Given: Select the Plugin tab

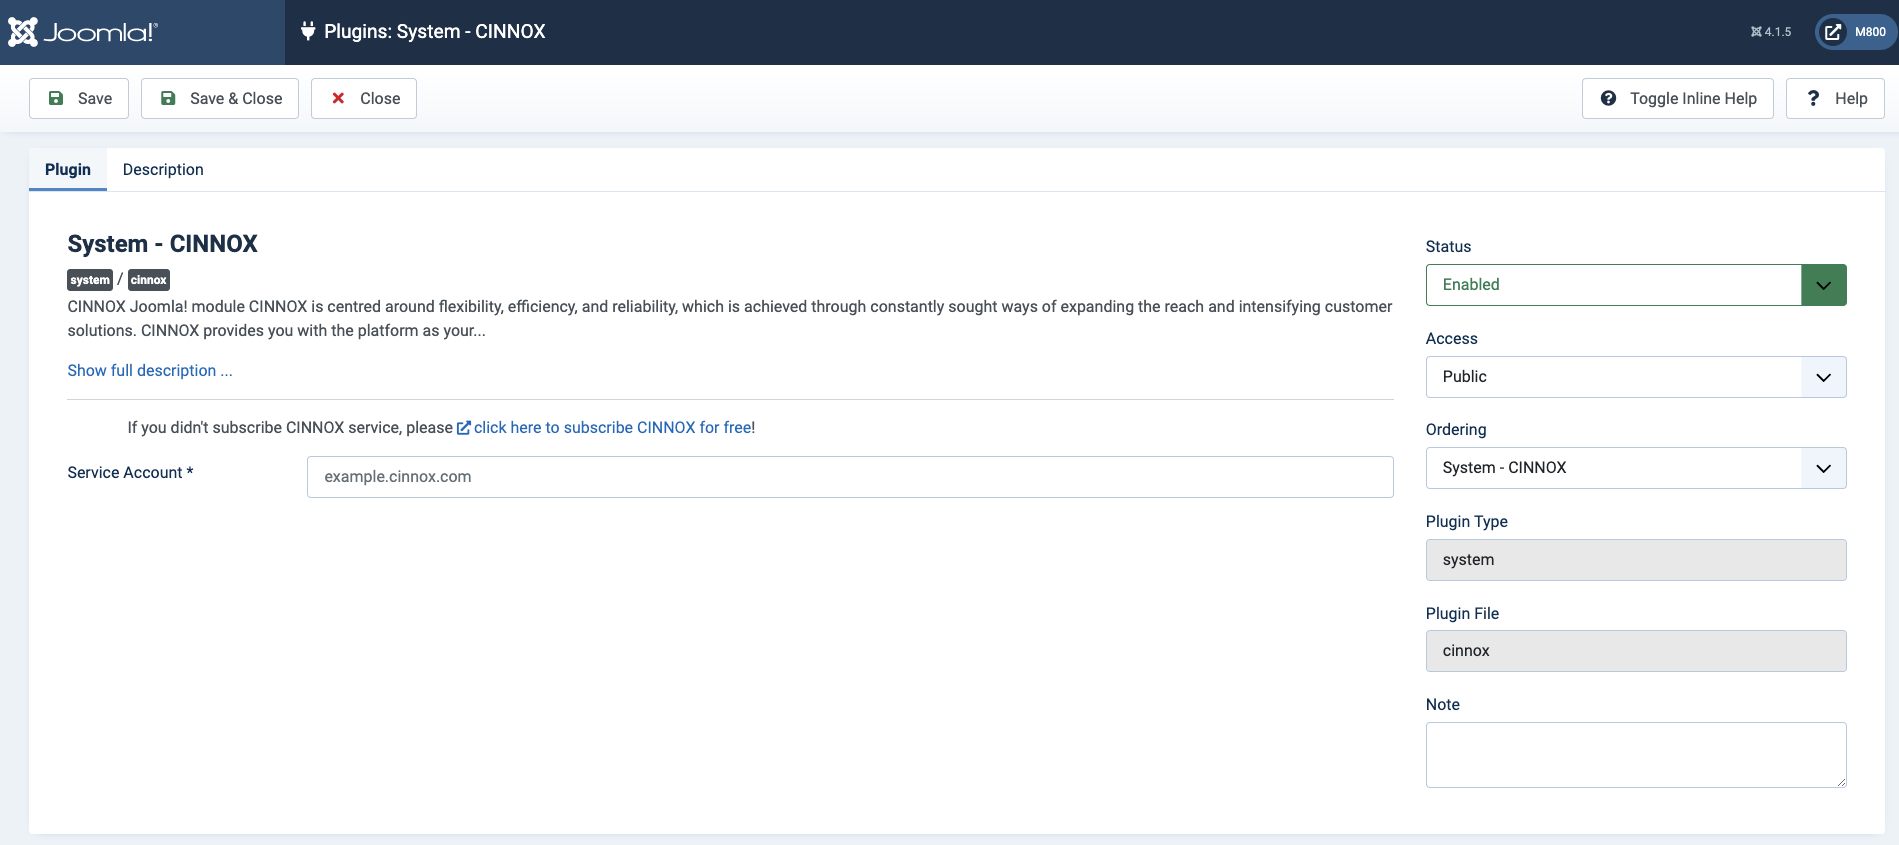Looking at the screenshot, I should 68,170.
